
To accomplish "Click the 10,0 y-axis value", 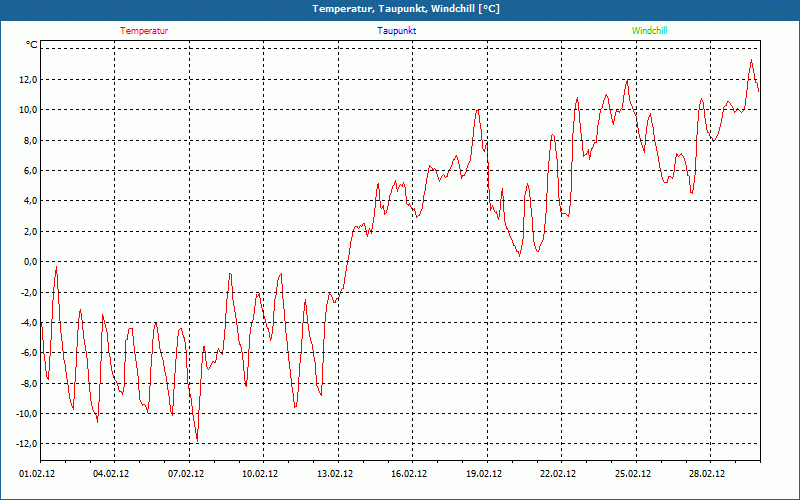I will [x=29, y=110].
